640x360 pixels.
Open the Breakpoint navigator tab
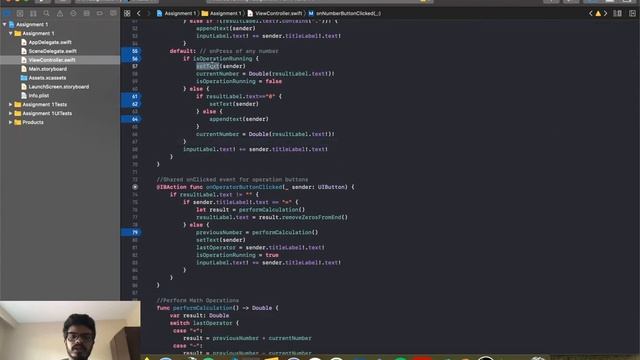[100, 13]
